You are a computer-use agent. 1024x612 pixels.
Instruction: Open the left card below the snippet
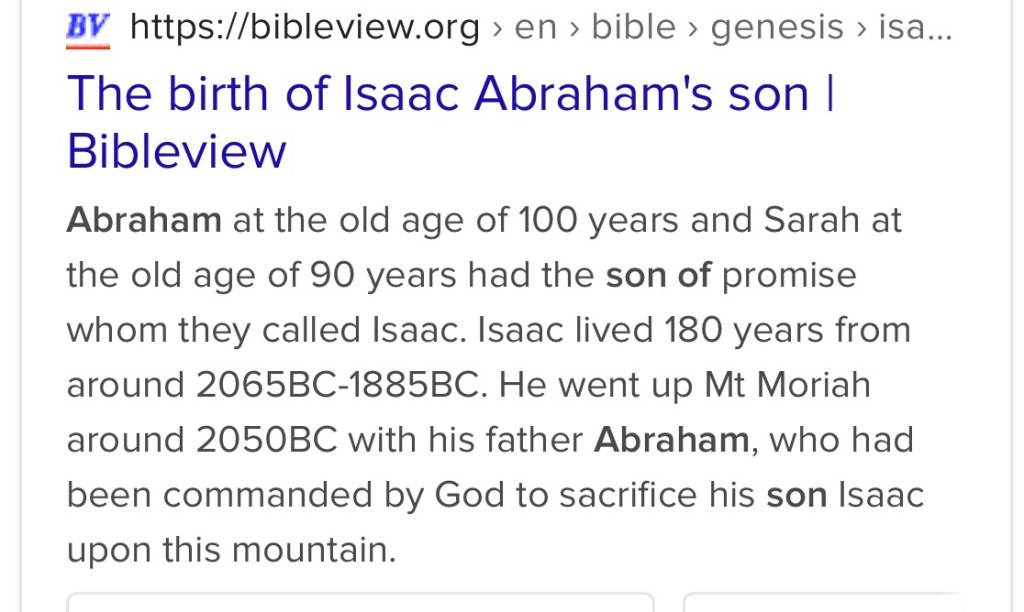[360, 601]
